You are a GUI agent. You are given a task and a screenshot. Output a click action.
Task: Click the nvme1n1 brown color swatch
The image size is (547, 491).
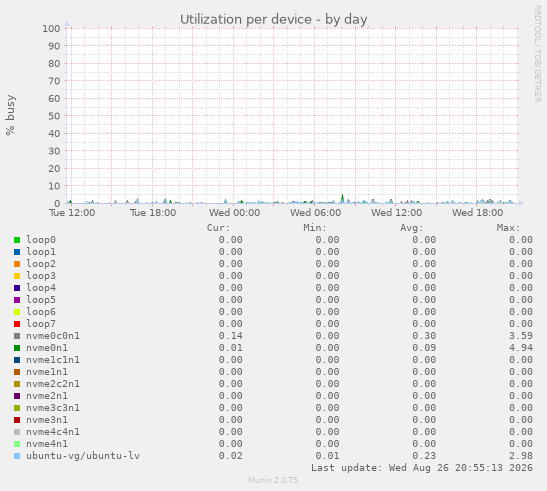coord(17,372)
